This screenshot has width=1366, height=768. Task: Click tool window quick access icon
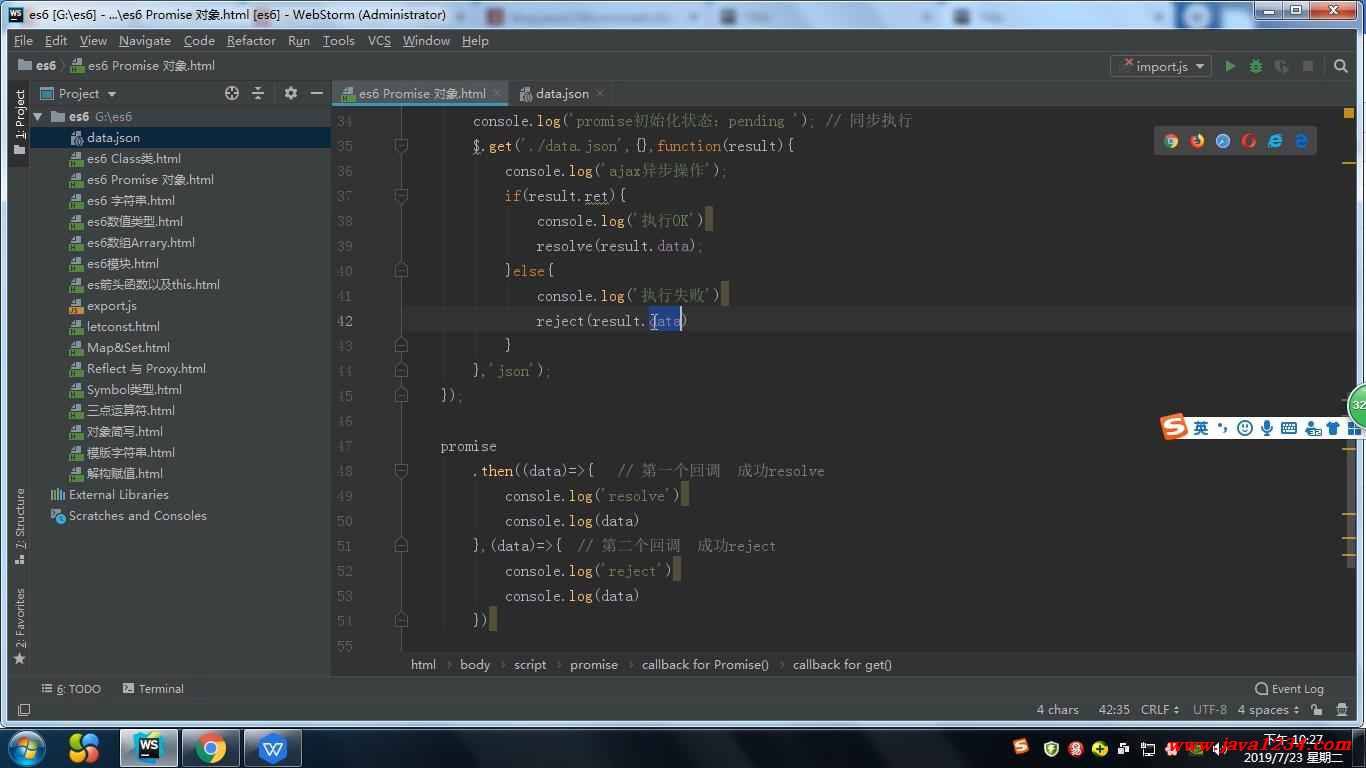click(24, 710)
